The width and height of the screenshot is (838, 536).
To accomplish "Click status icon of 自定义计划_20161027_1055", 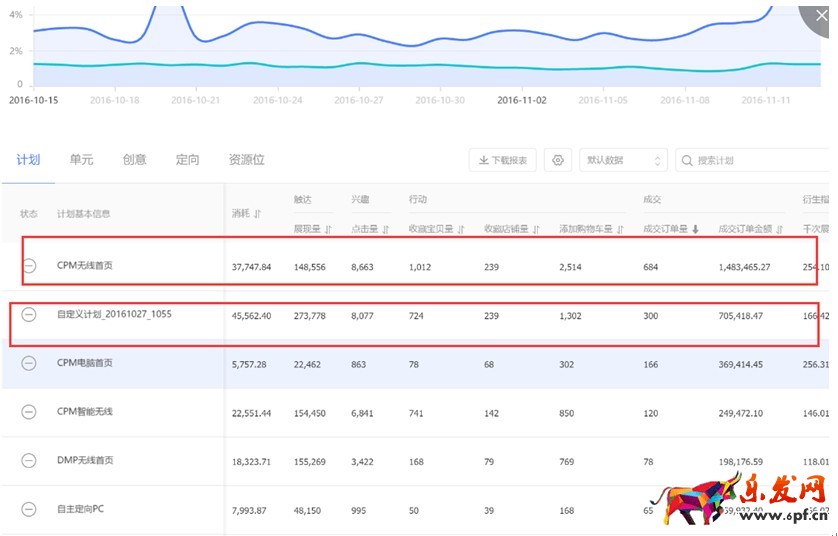I will point(29,314).
